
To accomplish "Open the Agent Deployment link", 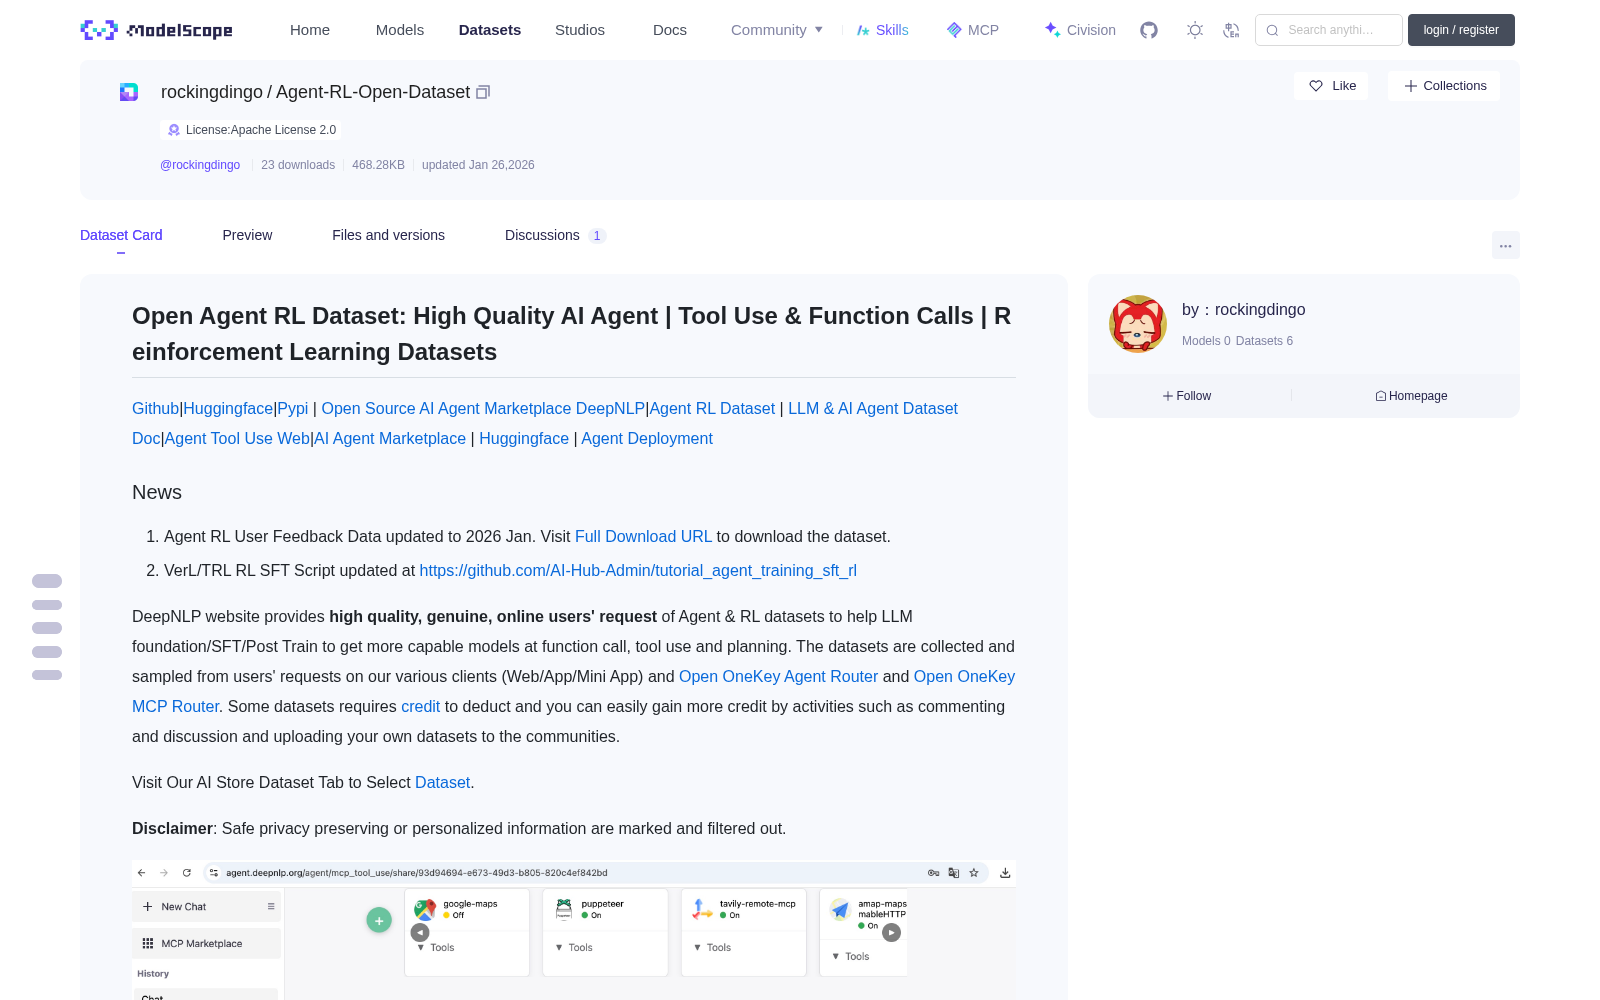I will point(647,438).
